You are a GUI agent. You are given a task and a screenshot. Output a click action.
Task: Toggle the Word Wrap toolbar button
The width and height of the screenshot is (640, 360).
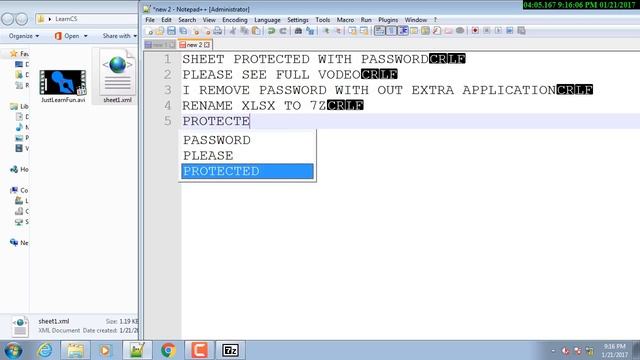click(379, 31)
